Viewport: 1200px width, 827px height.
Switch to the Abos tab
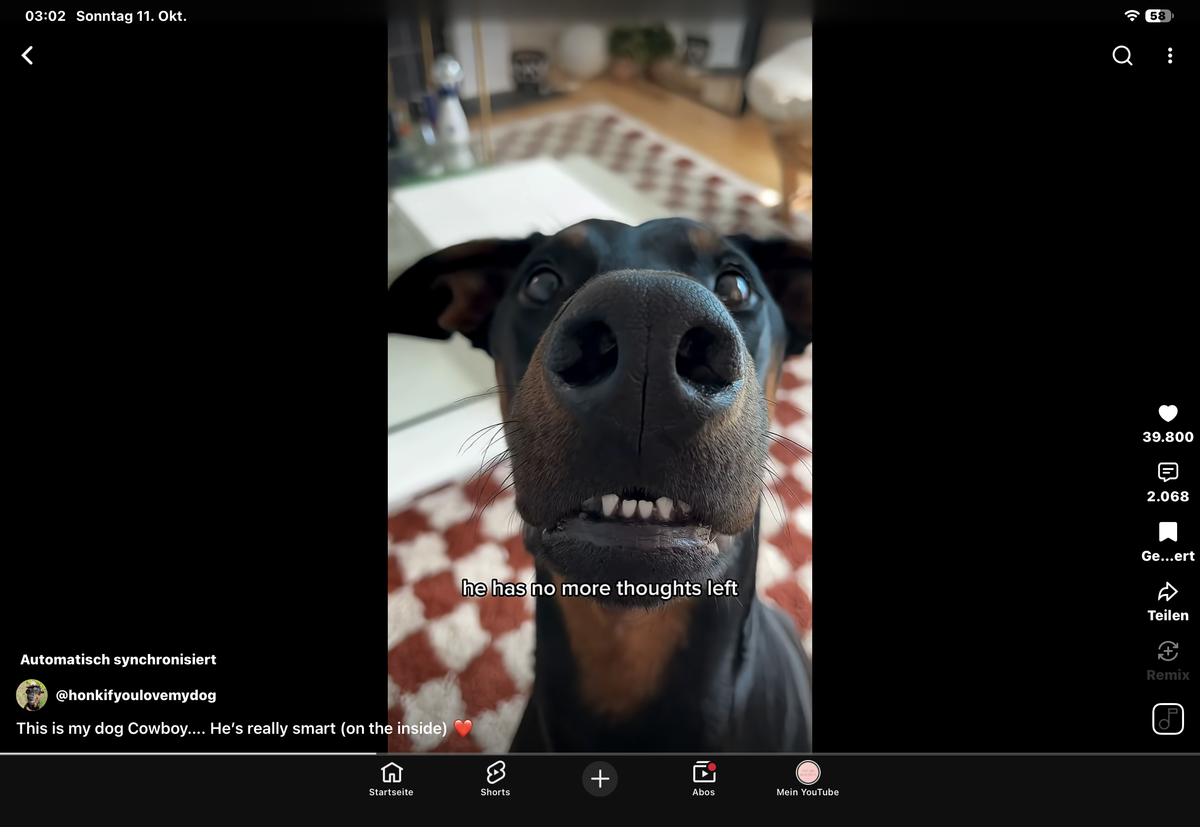pos(704,779)
